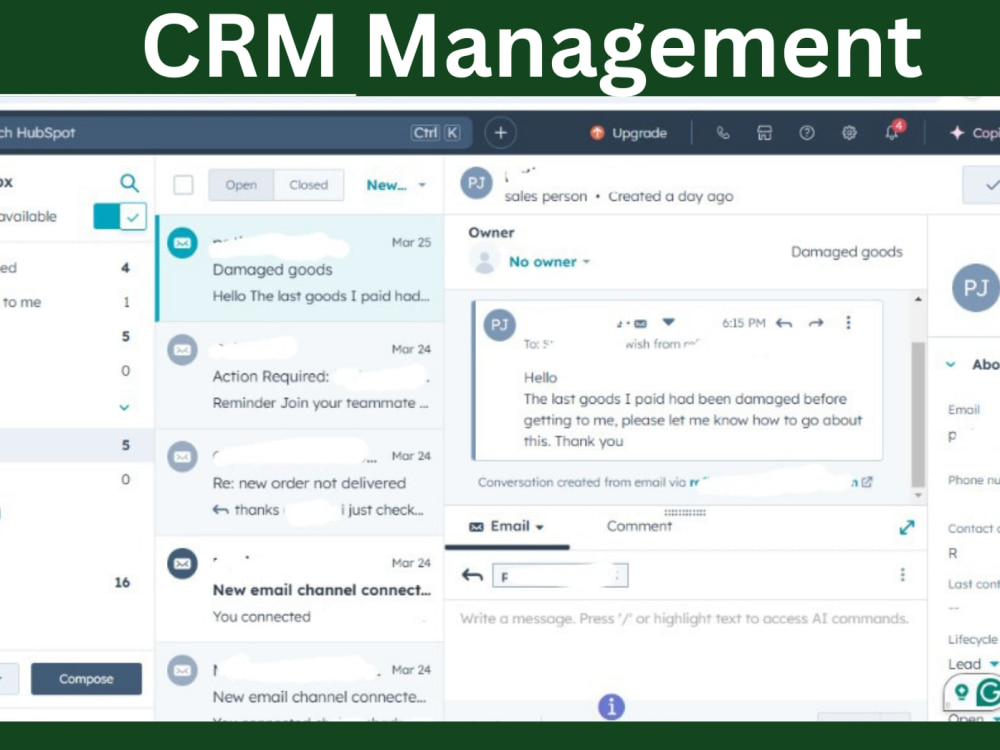This screenshot has width=1000, height=750.
Task: Click the large PJ contact avatar
Action: (975, 288)
